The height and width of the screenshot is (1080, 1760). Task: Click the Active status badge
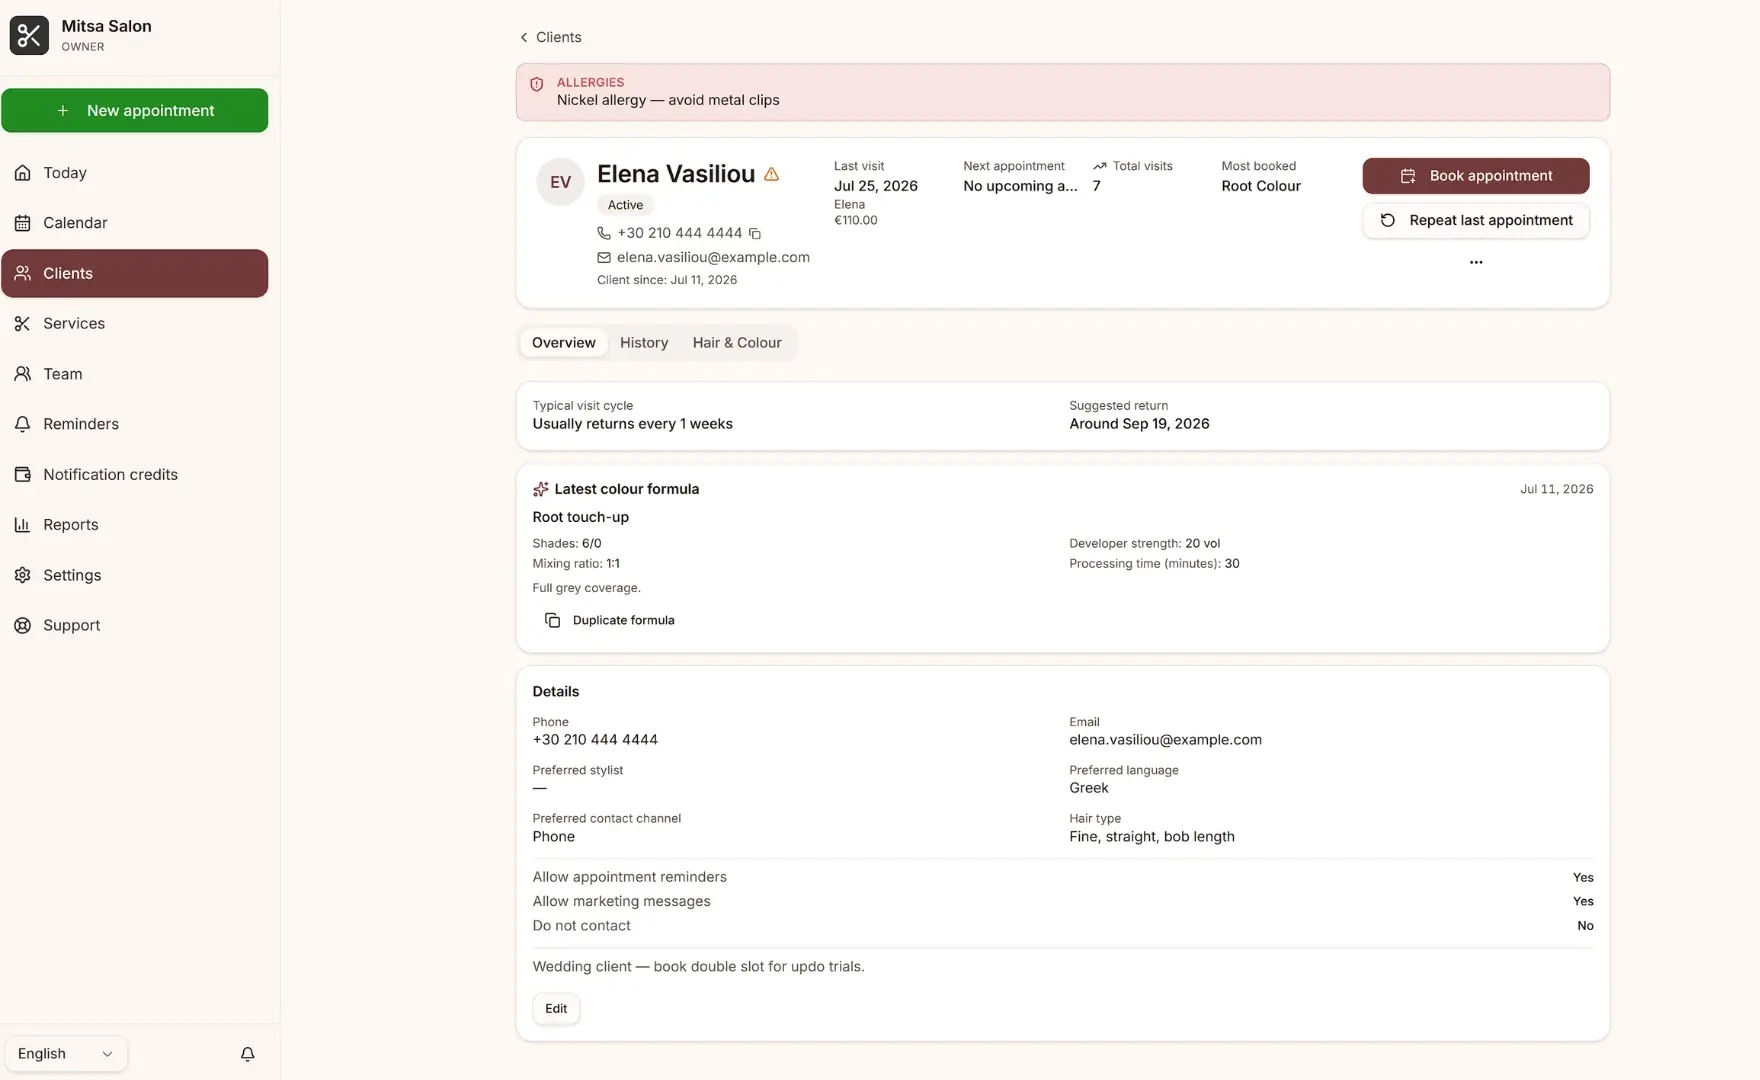click(625, 205)
